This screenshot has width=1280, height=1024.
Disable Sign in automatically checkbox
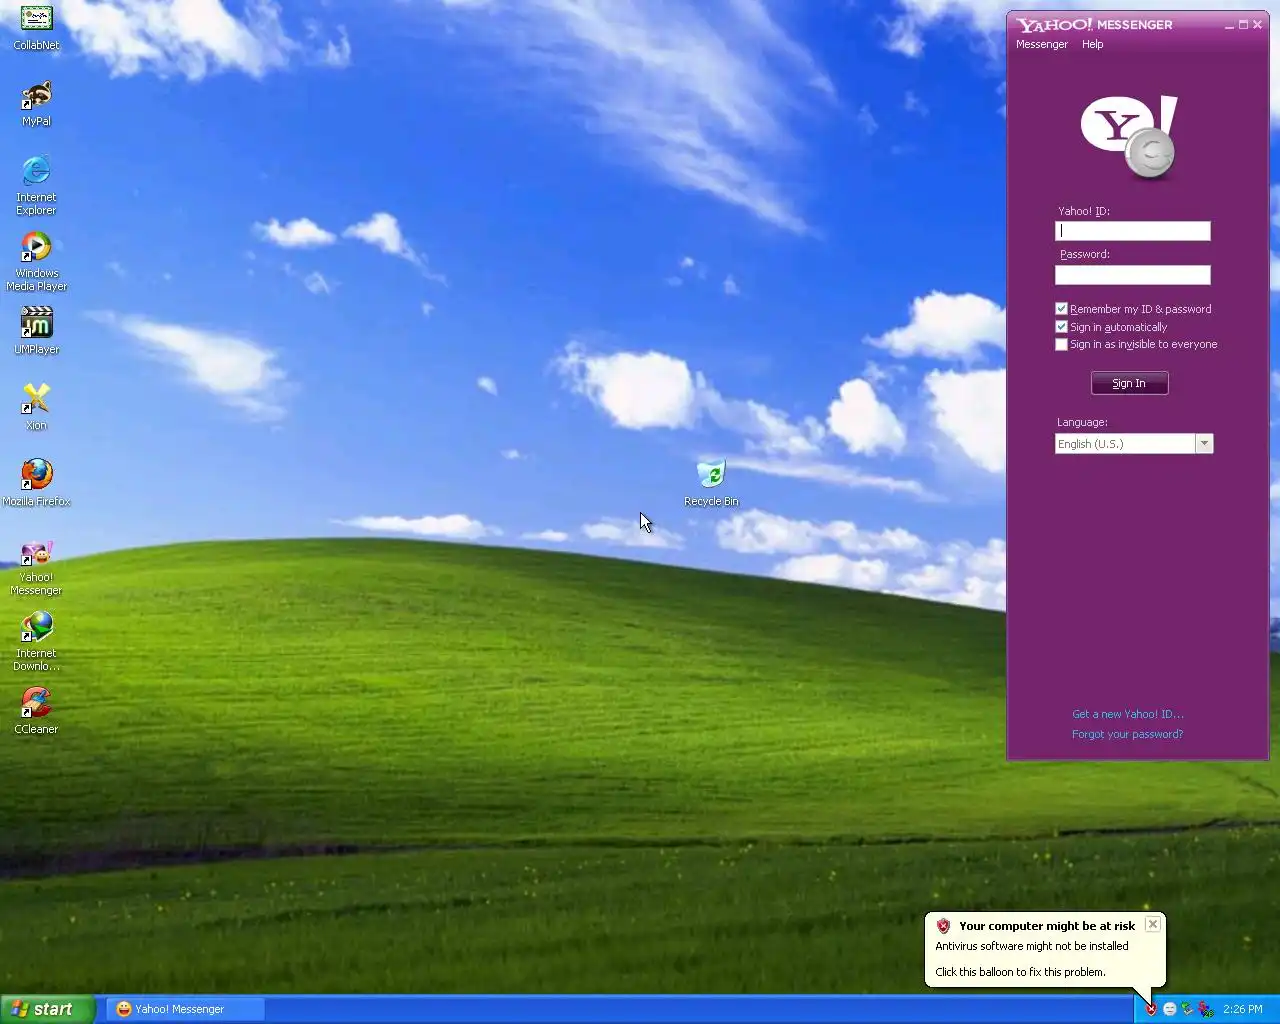pyautogui.click(x=1061, y=327)
